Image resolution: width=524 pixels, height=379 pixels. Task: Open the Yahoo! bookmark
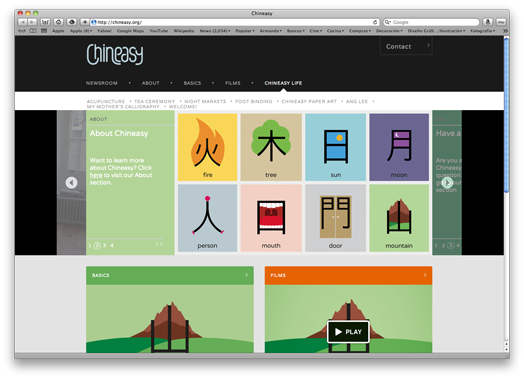(104, 31)
